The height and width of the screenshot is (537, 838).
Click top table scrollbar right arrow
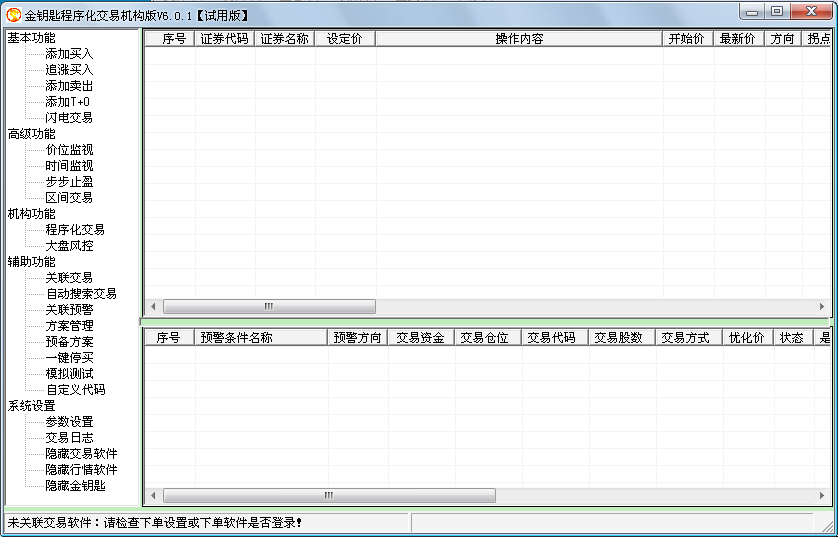(822, 307)
